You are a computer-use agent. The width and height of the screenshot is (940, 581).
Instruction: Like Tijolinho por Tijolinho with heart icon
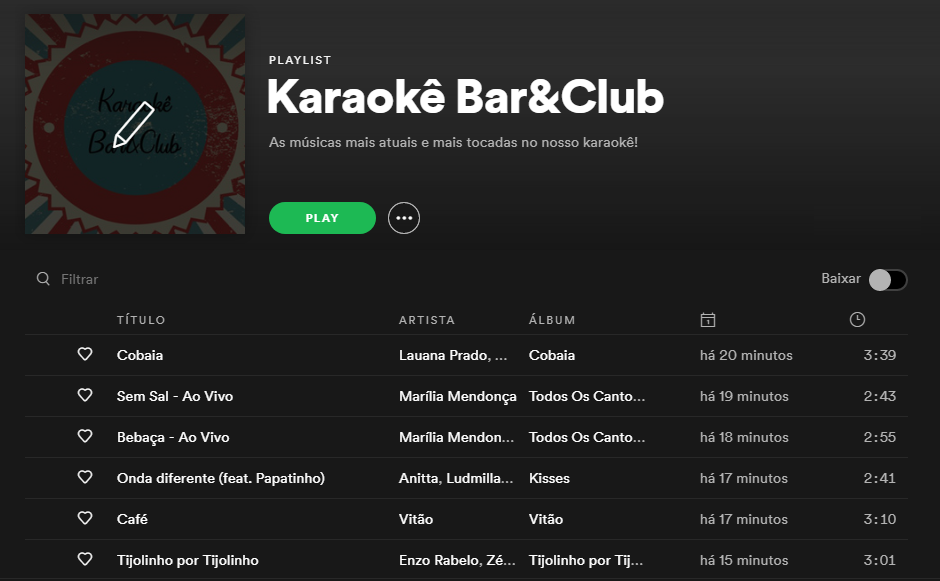(85, 559)
